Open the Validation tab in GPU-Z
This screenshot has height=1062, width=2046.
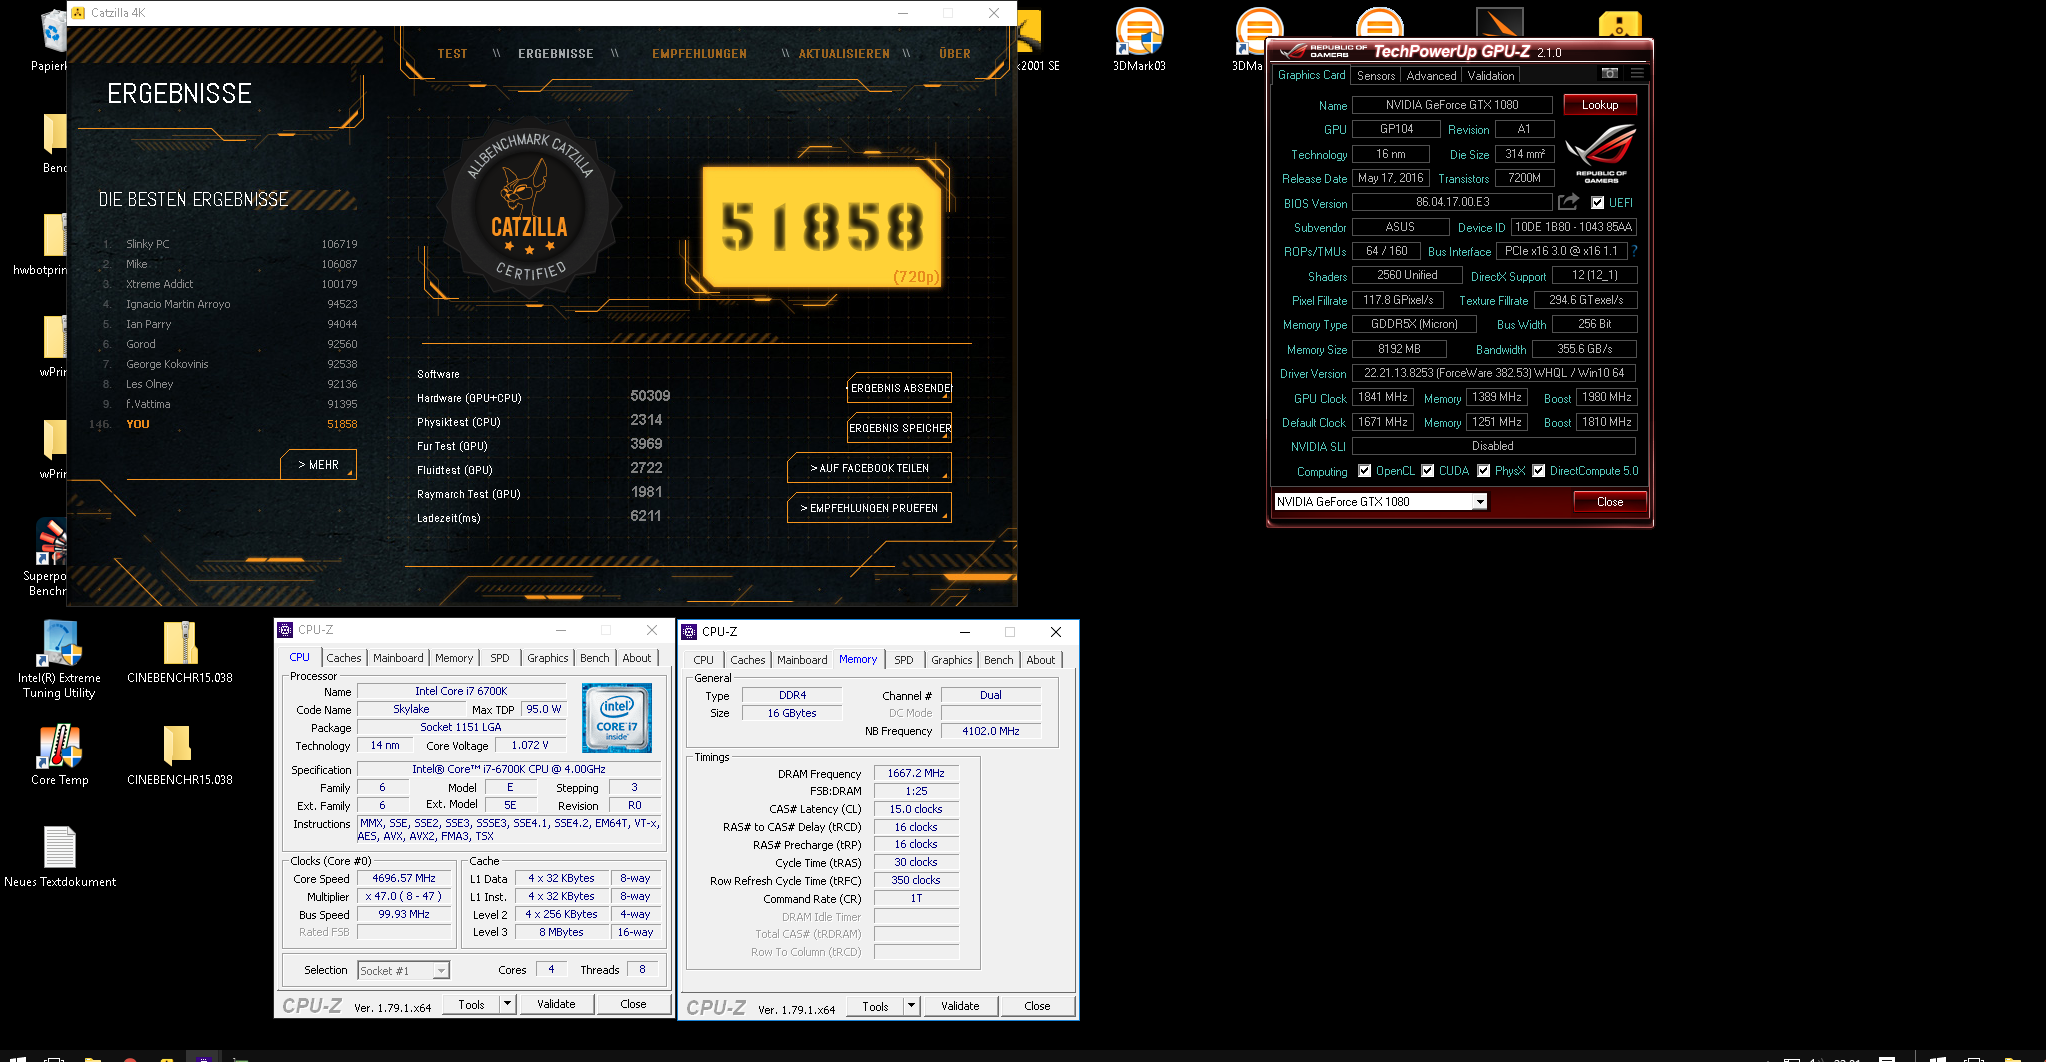(x=1490, y=76)
